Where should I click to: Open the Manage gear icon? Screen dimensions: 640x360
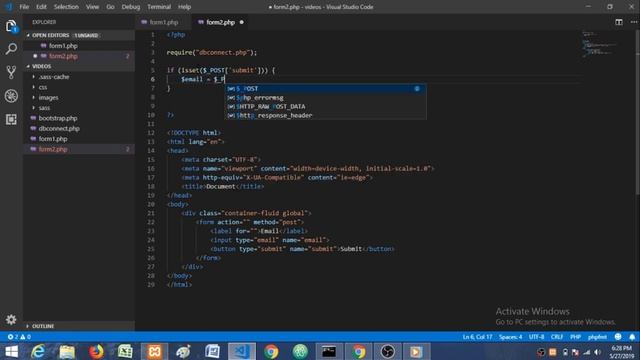(x=11, y=320)
